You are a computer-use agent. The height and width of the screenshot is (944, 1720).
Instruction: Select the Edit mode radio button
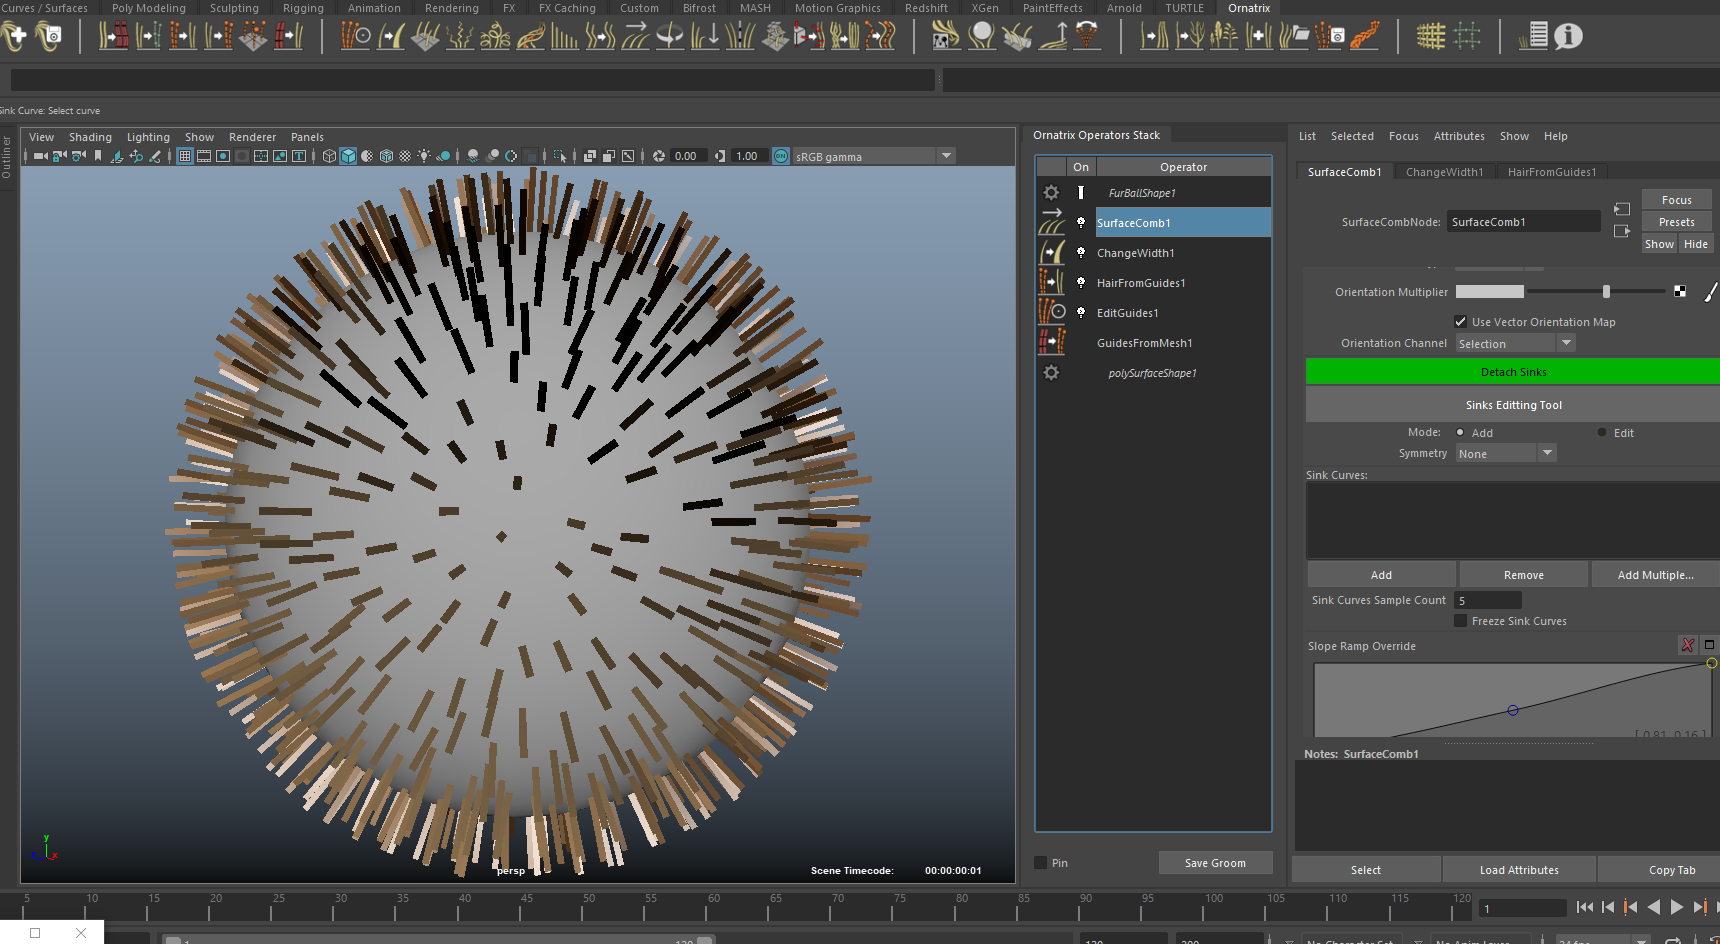(1602, 433)
